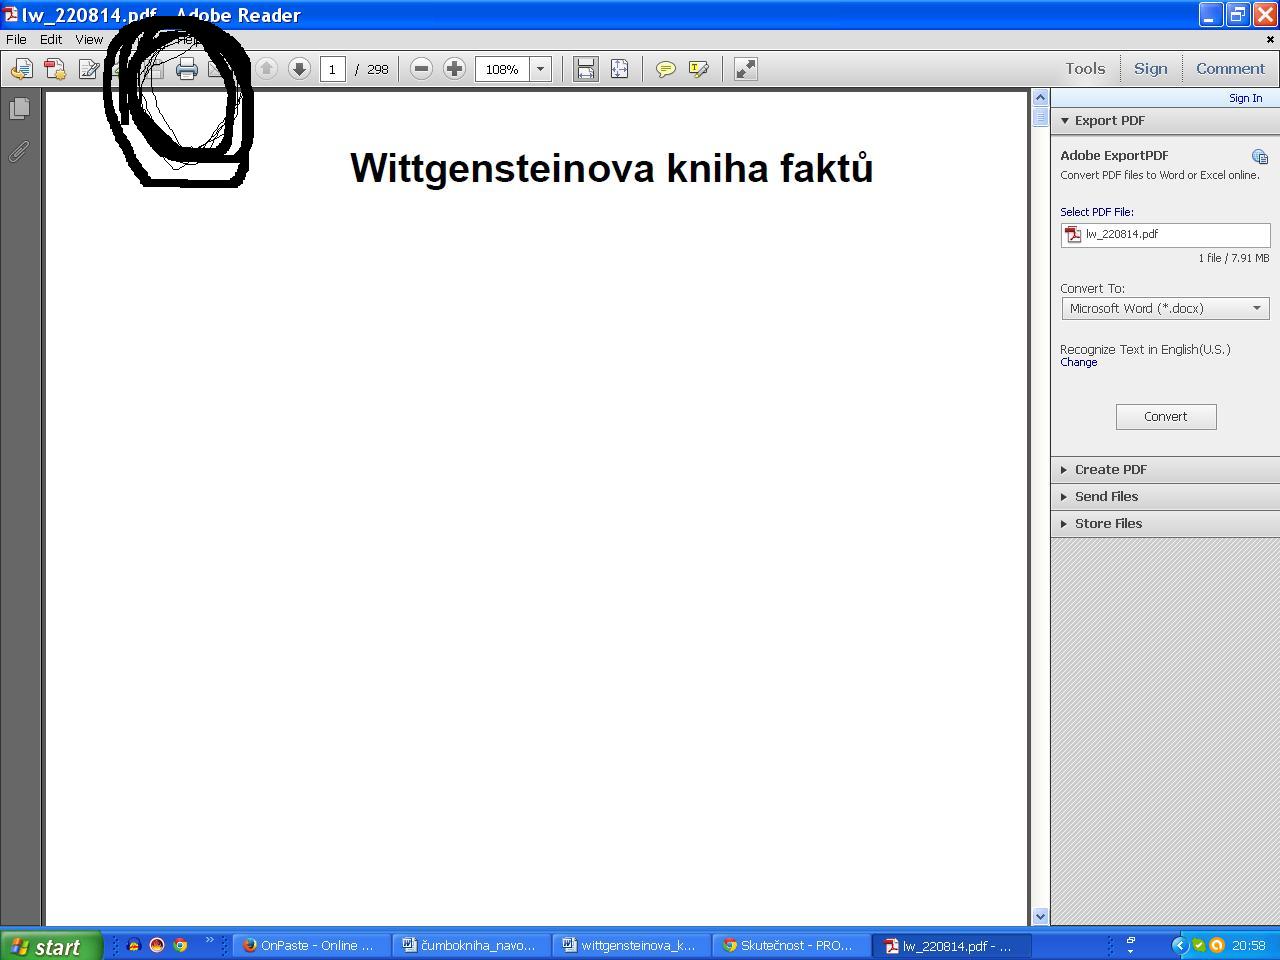Open the File menu
This screenshot has width=1280, height=960.
(15, 39)
